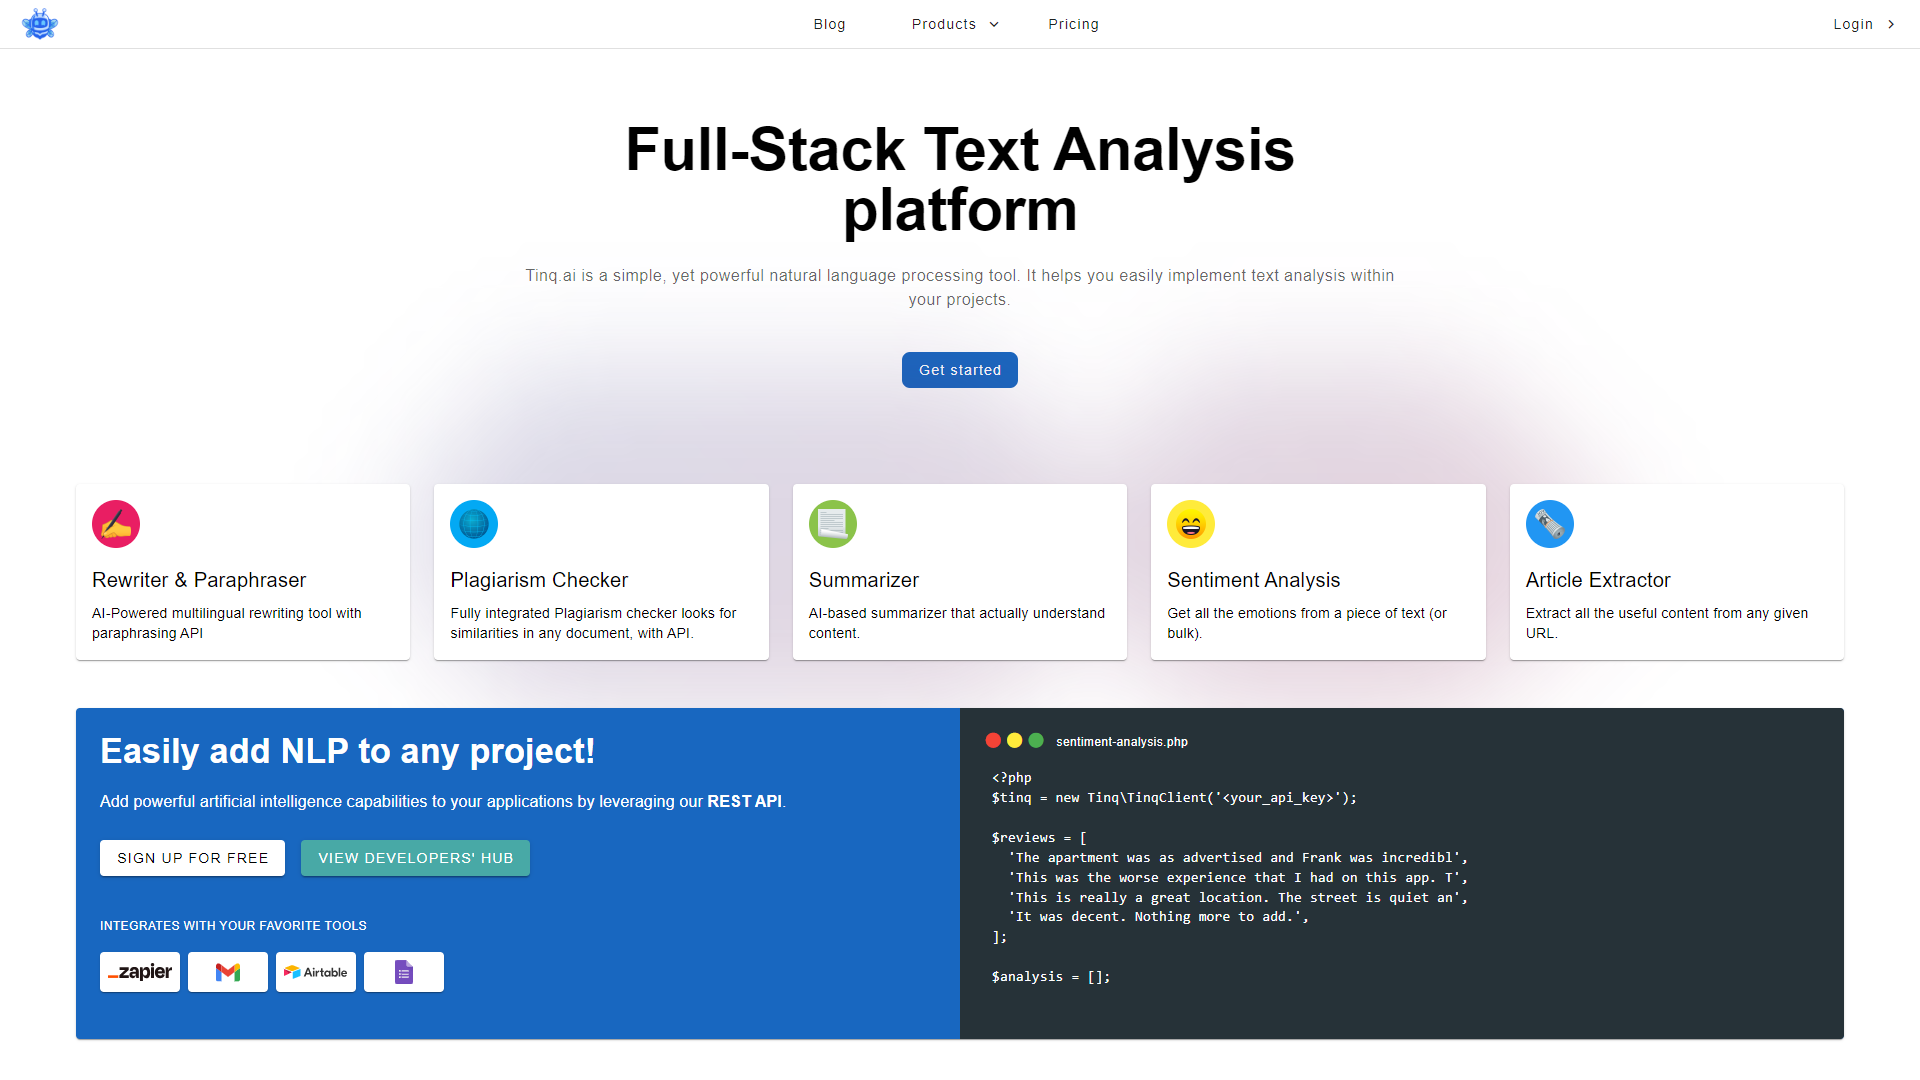This screenshot has width=1920, height=1080.
Task: Click the chevron next to Login
Action: click(1891, 24)
